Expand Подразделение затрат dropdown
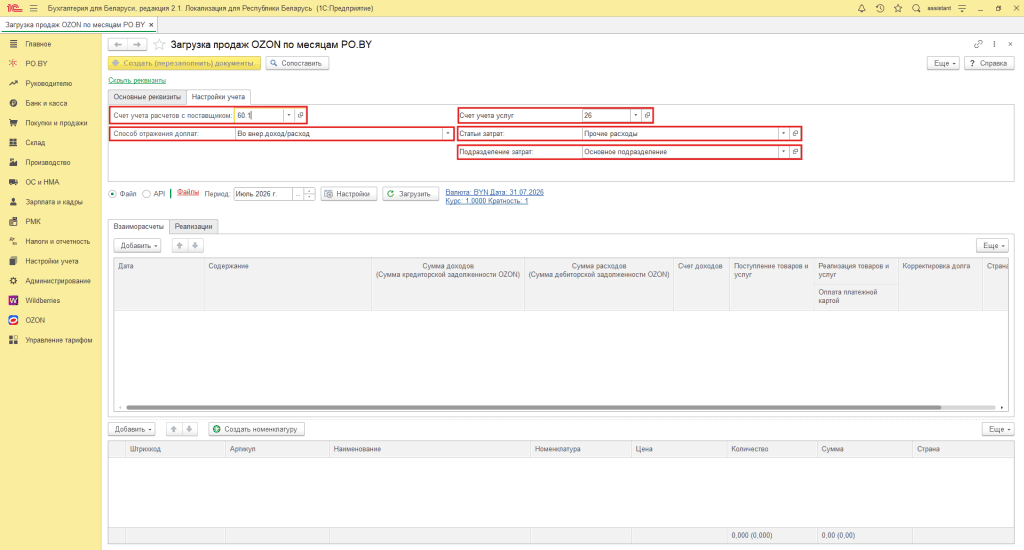Viewport: 1024px width, 550px height. (x=783, y=152)
